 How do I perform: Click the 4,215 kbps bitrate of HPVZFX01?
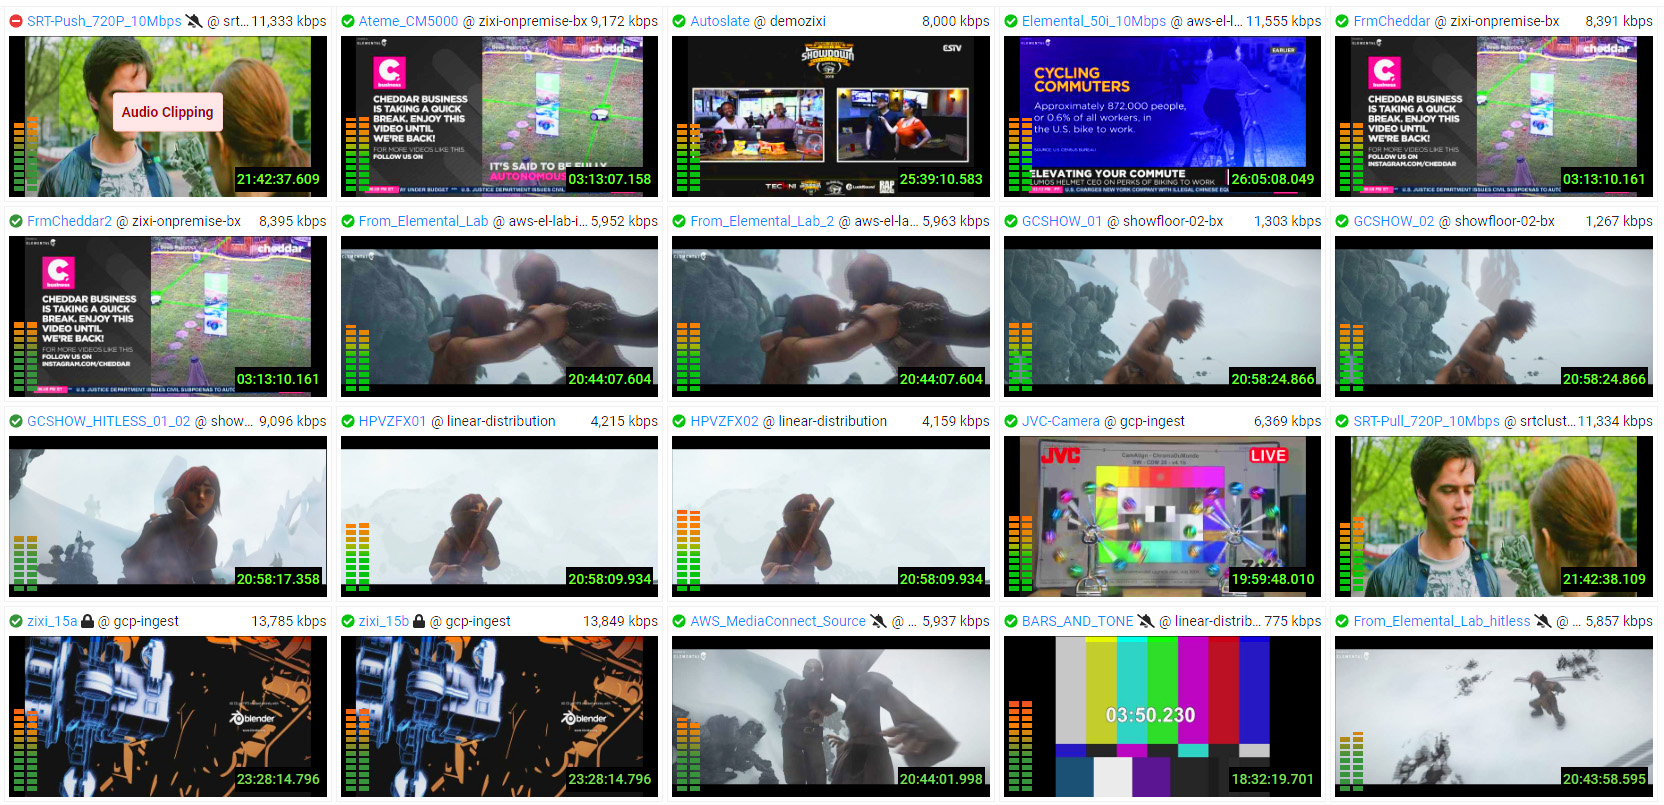[624, 421]
